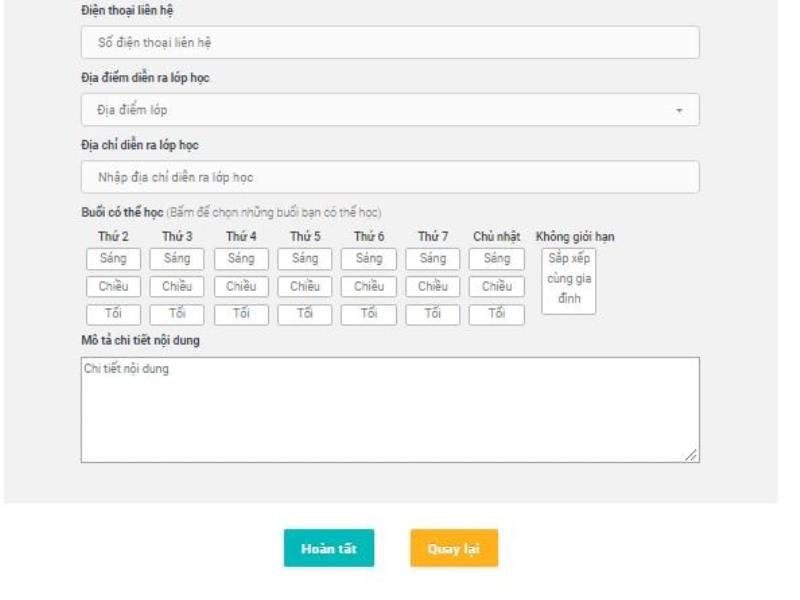Focus the Số điện thoại liên hệ field
The height and width of the screenshot is (600, 800).
390,43
